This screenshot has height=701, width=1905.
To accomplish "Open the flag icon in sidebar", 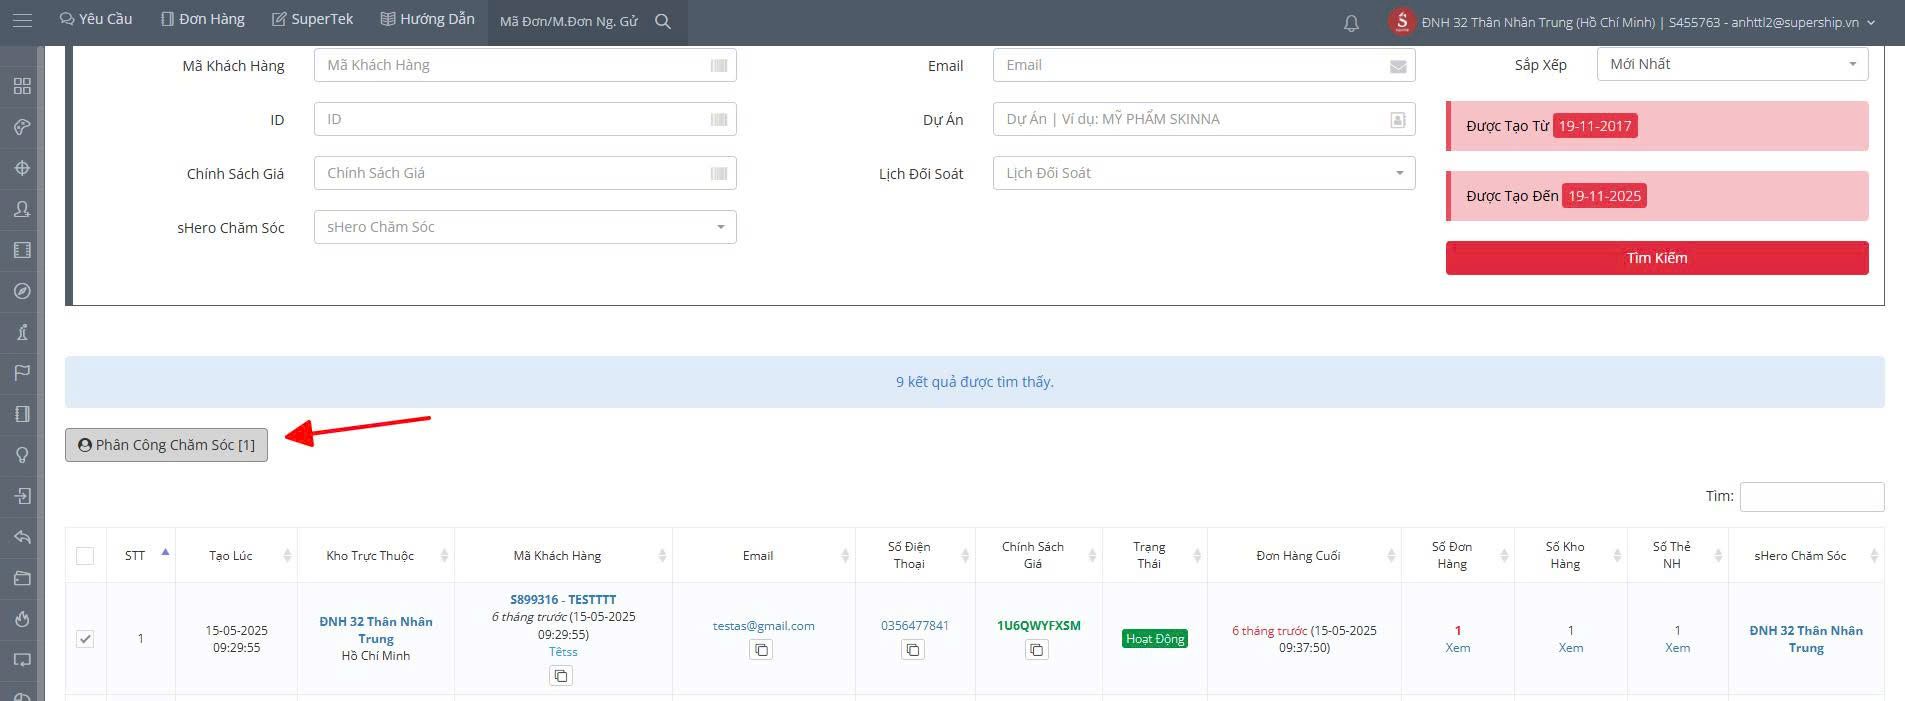I will coord(22,373).
